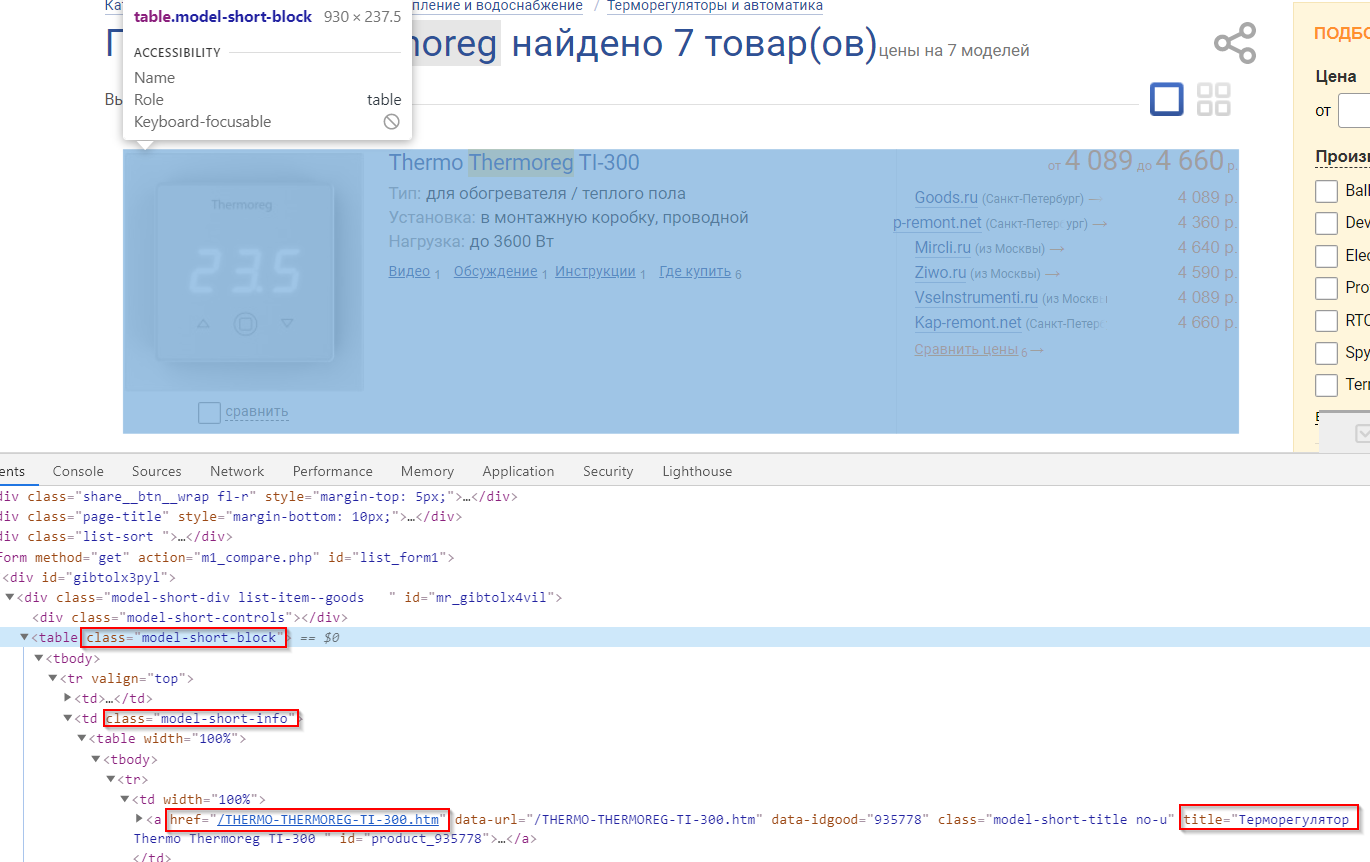Screen dimensions: 1370x862
Task: Check the "Elec" manufacturer filter
Action: pos(1326,255)
